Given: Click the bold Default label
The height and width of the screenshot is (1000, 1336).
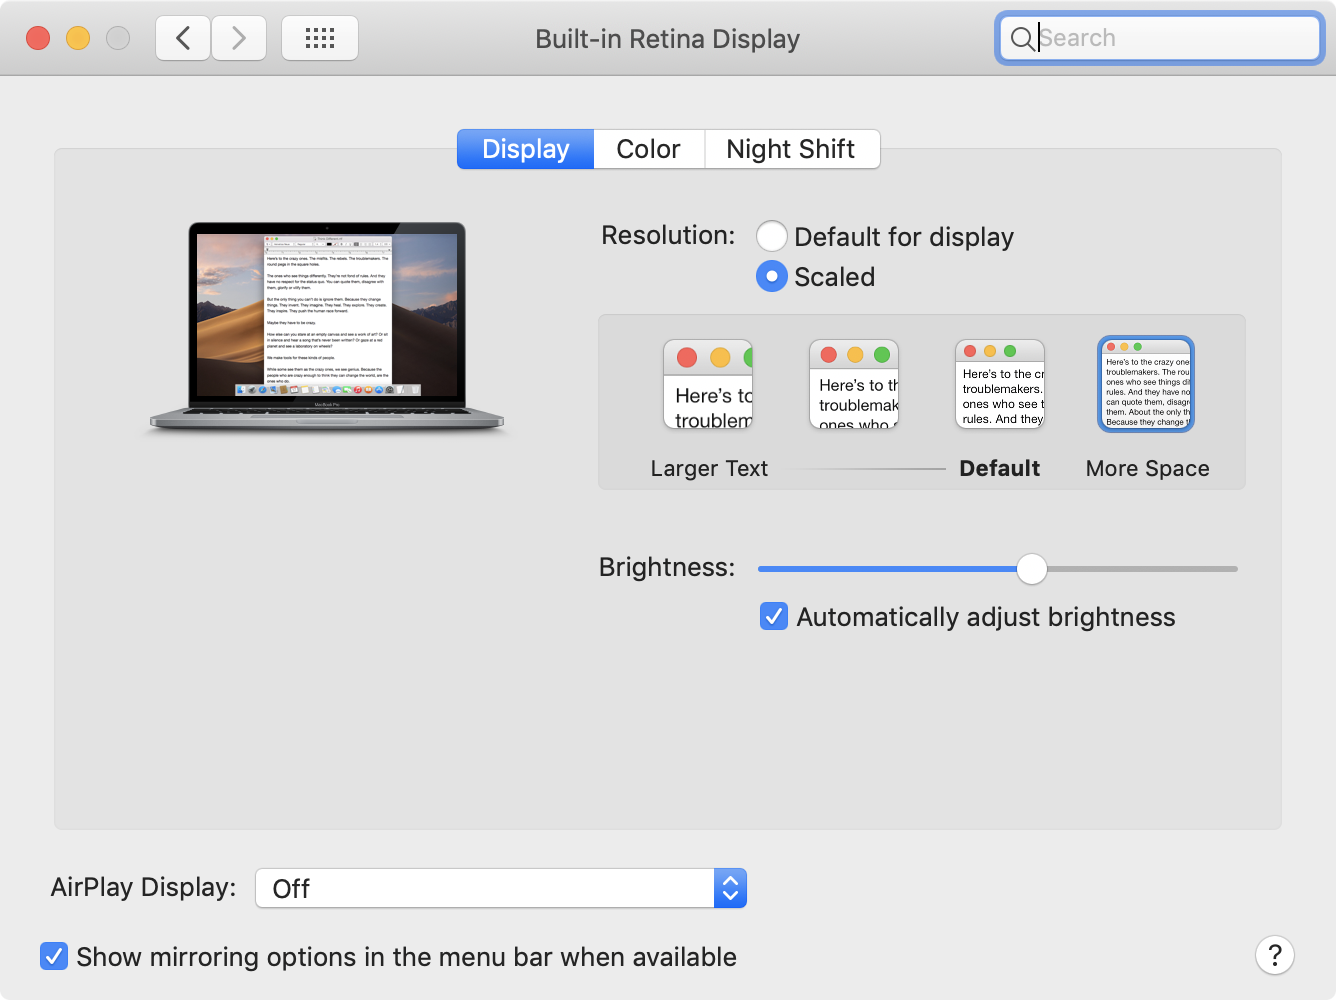Looking at the screenshot, I should click(x=1000, y=468).
